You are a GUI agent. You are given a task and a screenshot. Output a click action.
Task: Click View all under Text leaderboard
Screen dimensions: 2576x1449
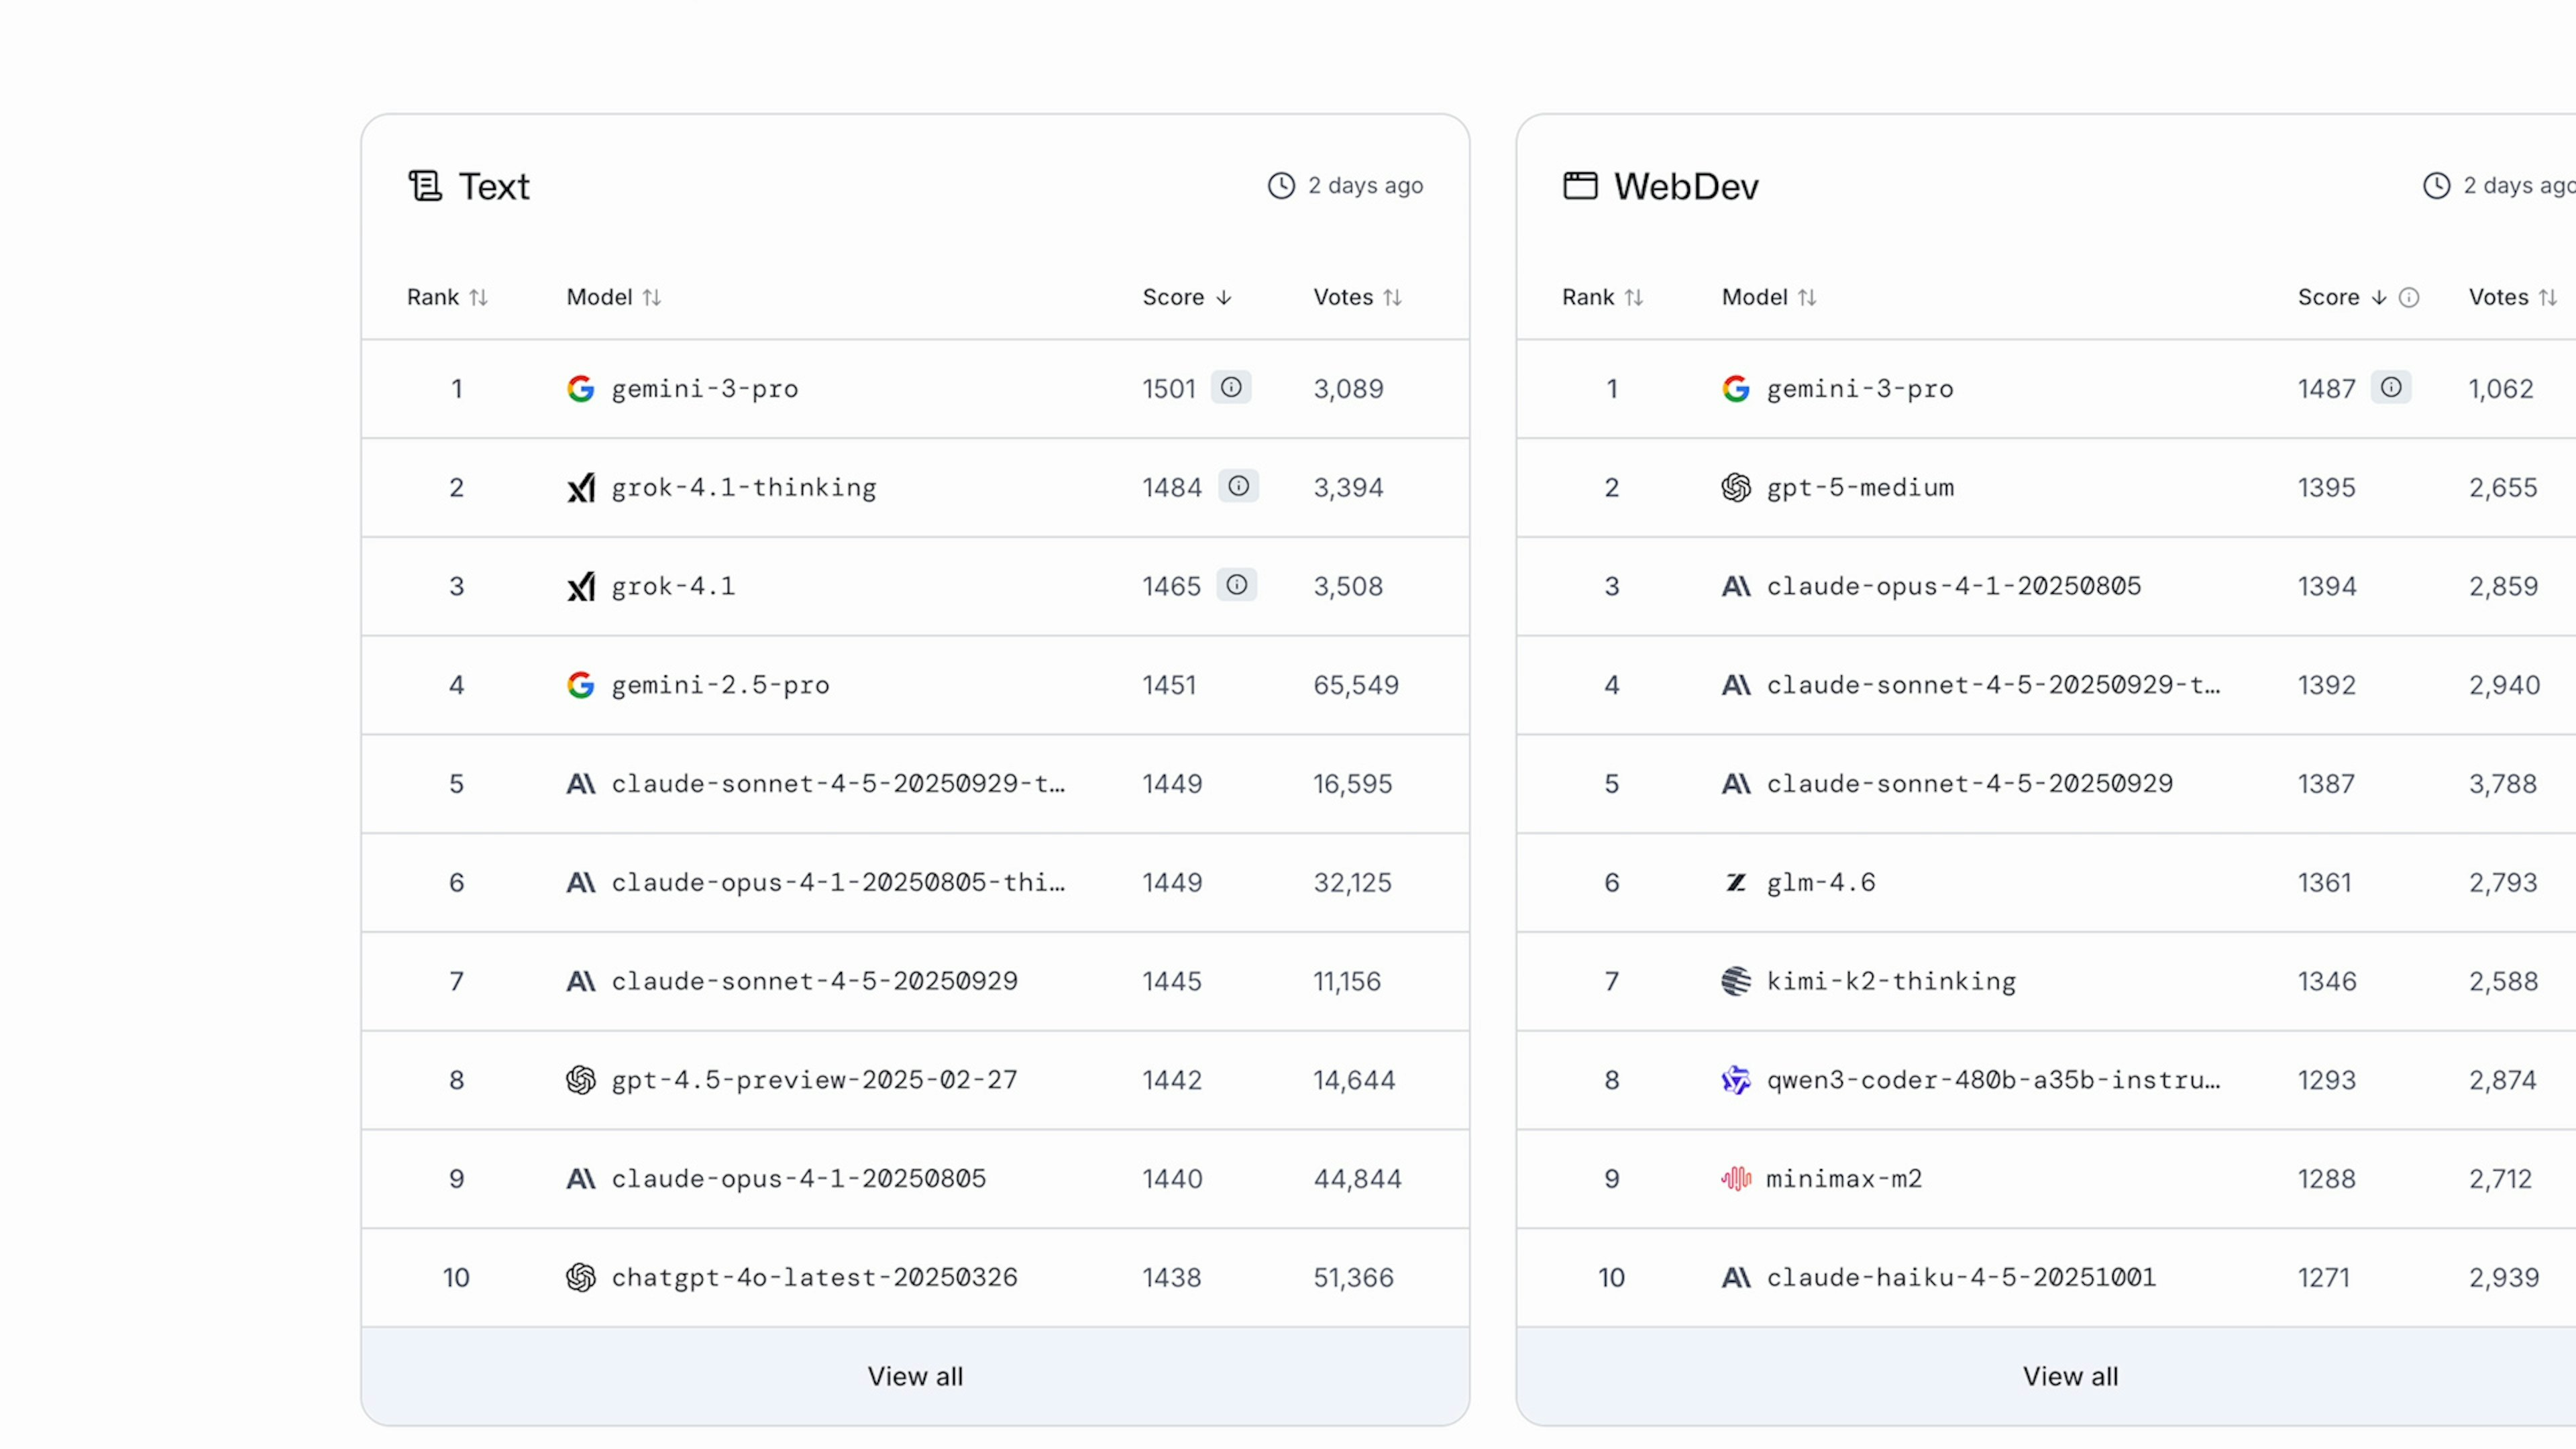tap(915, 1376)
